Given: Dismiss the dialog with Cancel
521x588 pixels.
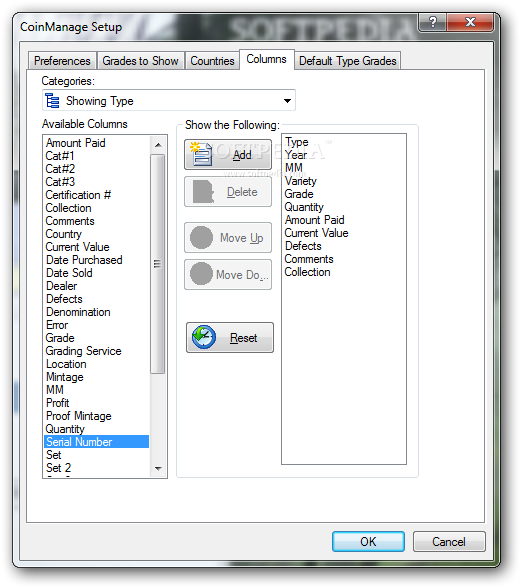Looking at the screenshot, I should pyautogui.click(x=449, y=542).
